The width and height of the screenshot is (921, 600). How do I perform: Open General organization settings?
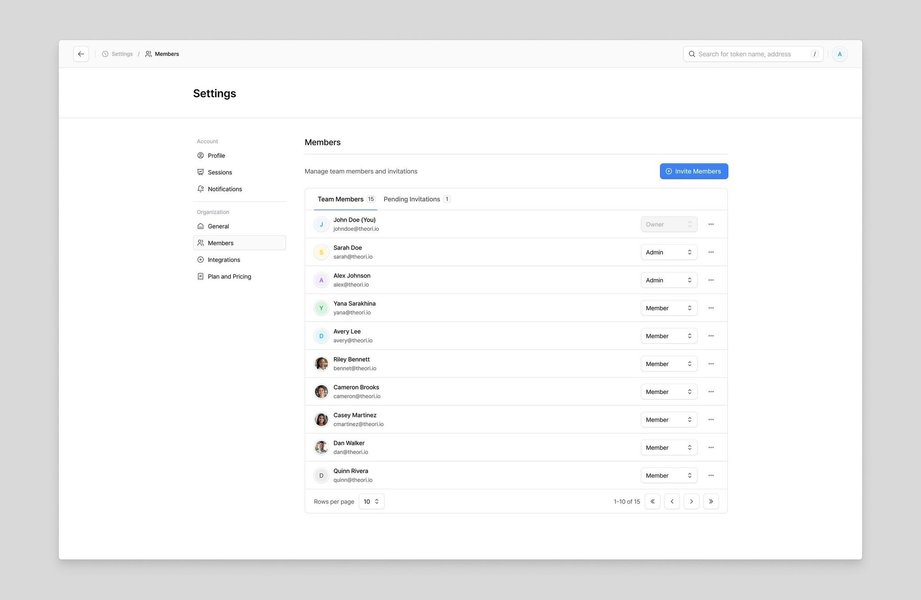point(240,226)
